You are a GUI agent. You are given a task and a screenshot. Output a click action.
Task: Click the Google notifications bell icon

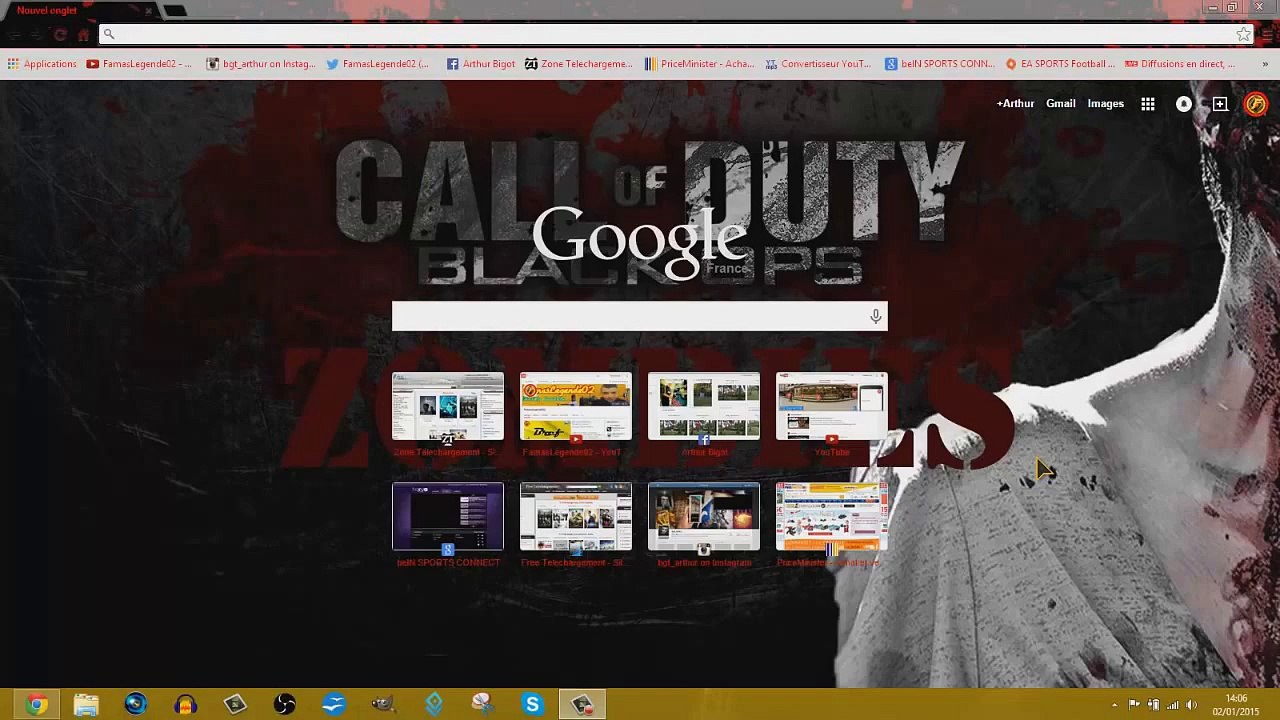(x=1184, y=104)
